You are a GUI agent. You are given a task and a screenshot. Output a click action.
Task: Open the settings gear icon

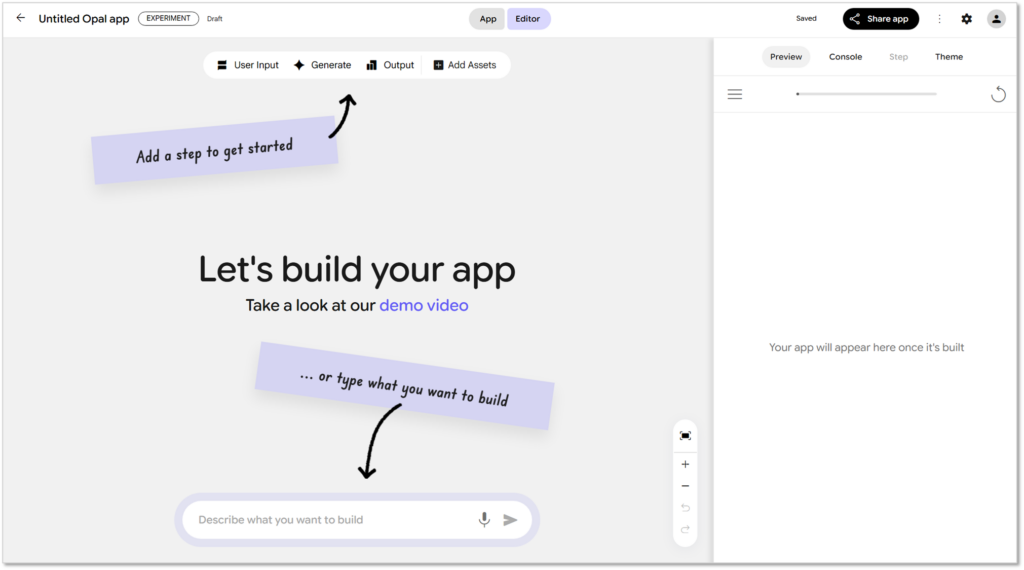966,19
